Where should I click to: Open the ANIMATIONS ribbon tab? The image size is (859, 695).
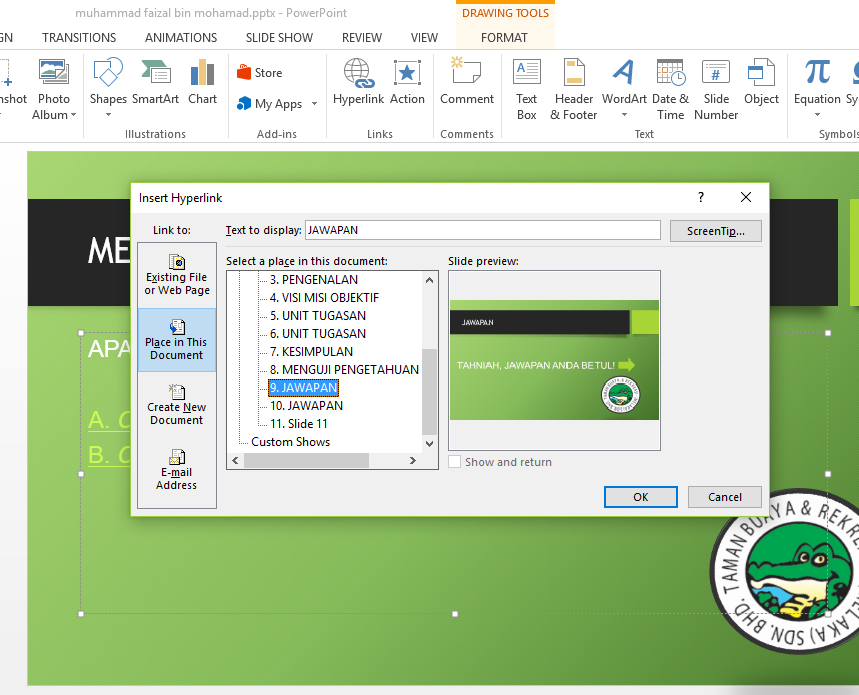(181, 38)
